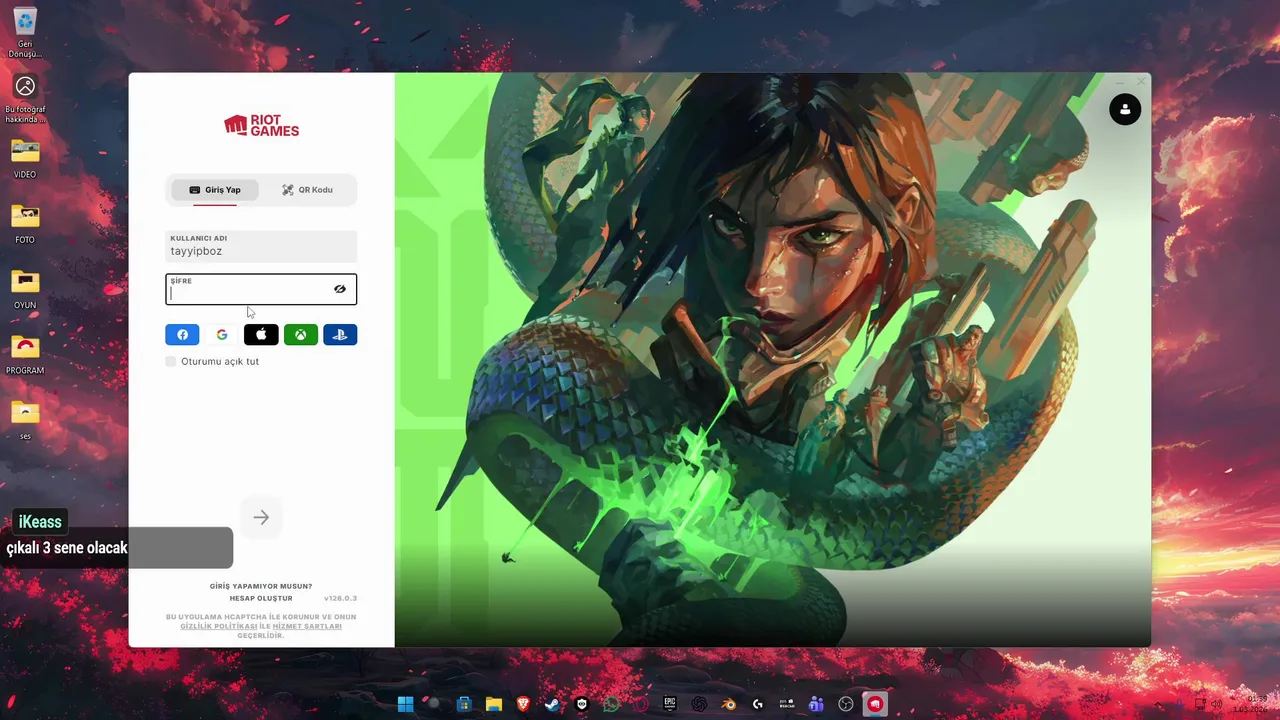Select the OYUN desktop folder
The image size is (1280, 720).
[25, 289]
